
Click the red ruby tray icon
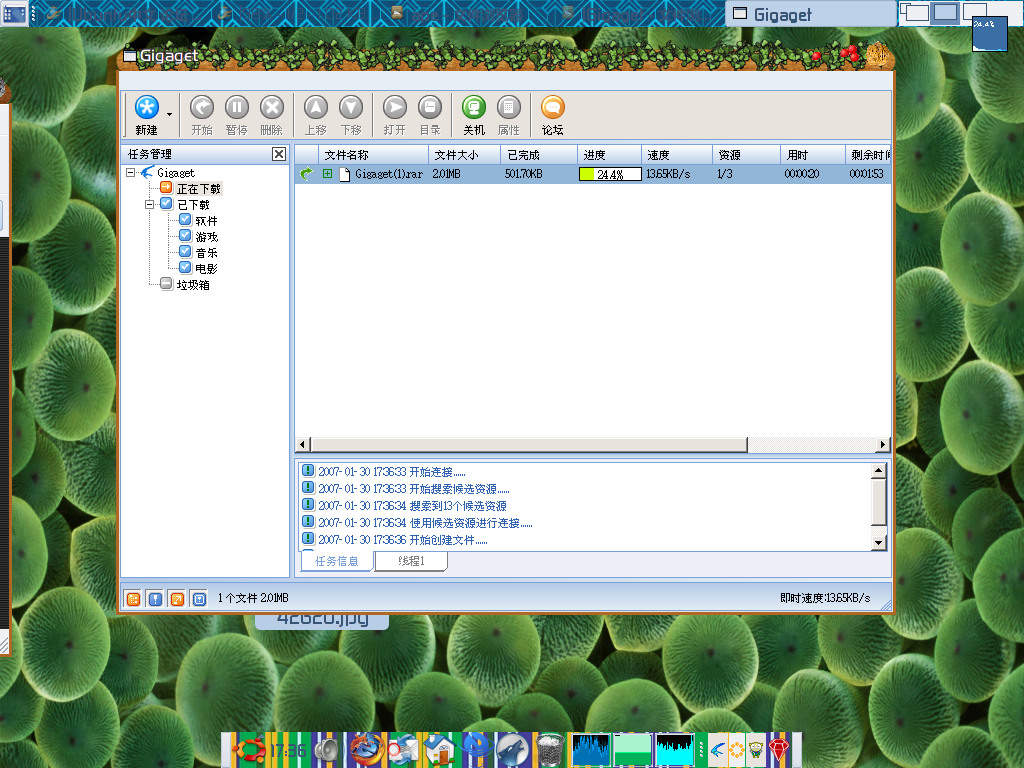(779, 749)
